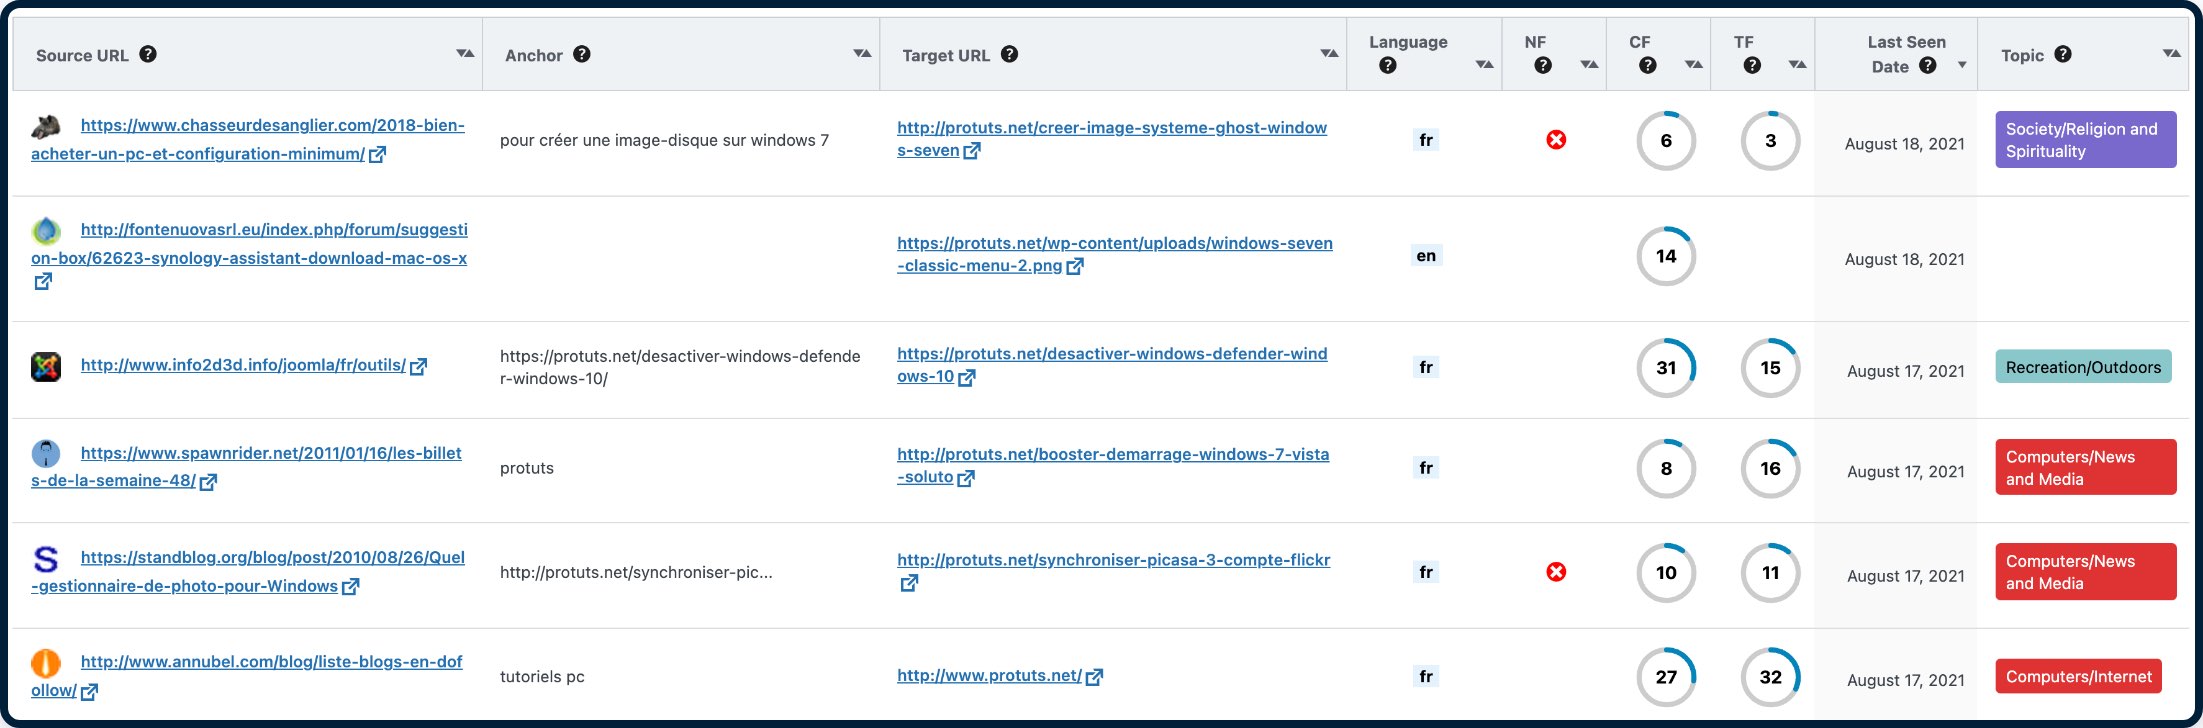Click the Anchor help question-mark icon
Viewport: 2203px width, 728px height.
582,54
